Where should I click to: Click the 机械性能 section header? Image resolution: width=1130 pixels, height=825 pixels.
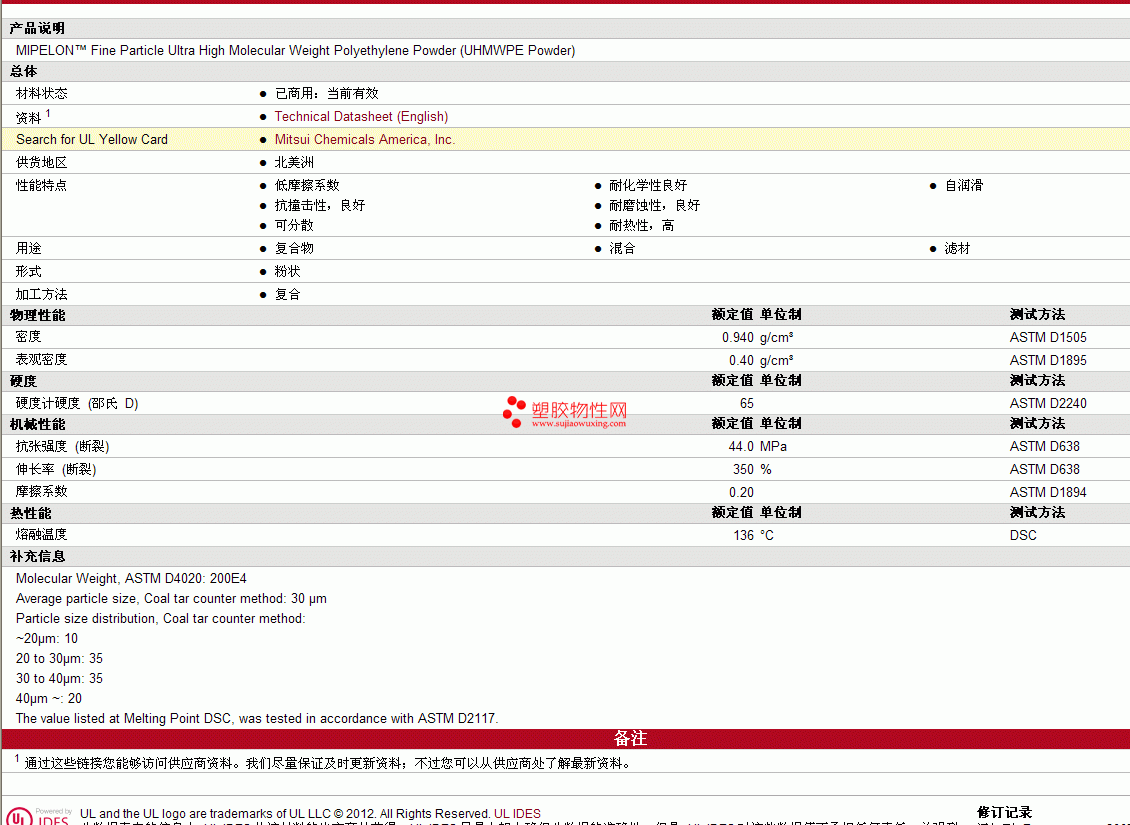[x=37, y=424]
